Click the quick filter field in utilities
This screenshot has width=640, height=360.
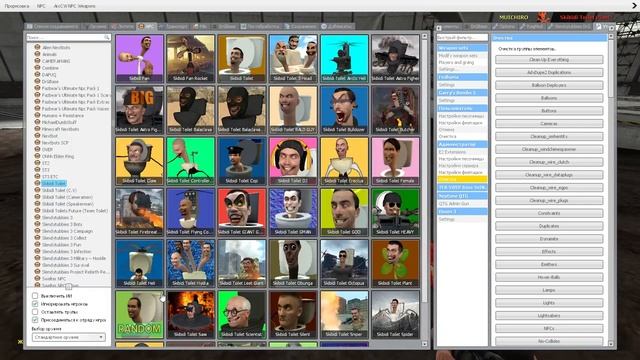tap(462, 38)
